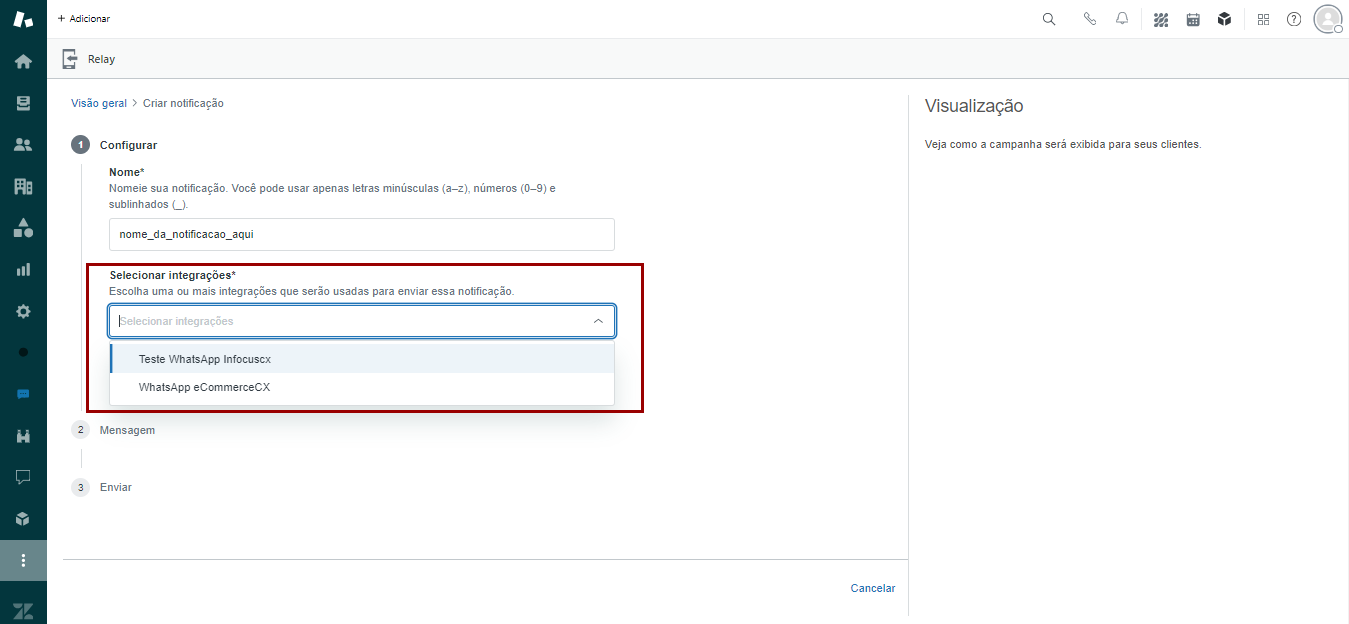Open the Customers people icon in sidebar

[x=23, y=145]
